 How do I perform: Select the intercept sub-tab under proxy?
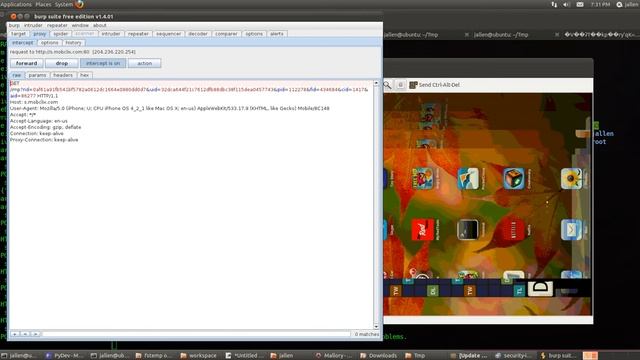22,42
